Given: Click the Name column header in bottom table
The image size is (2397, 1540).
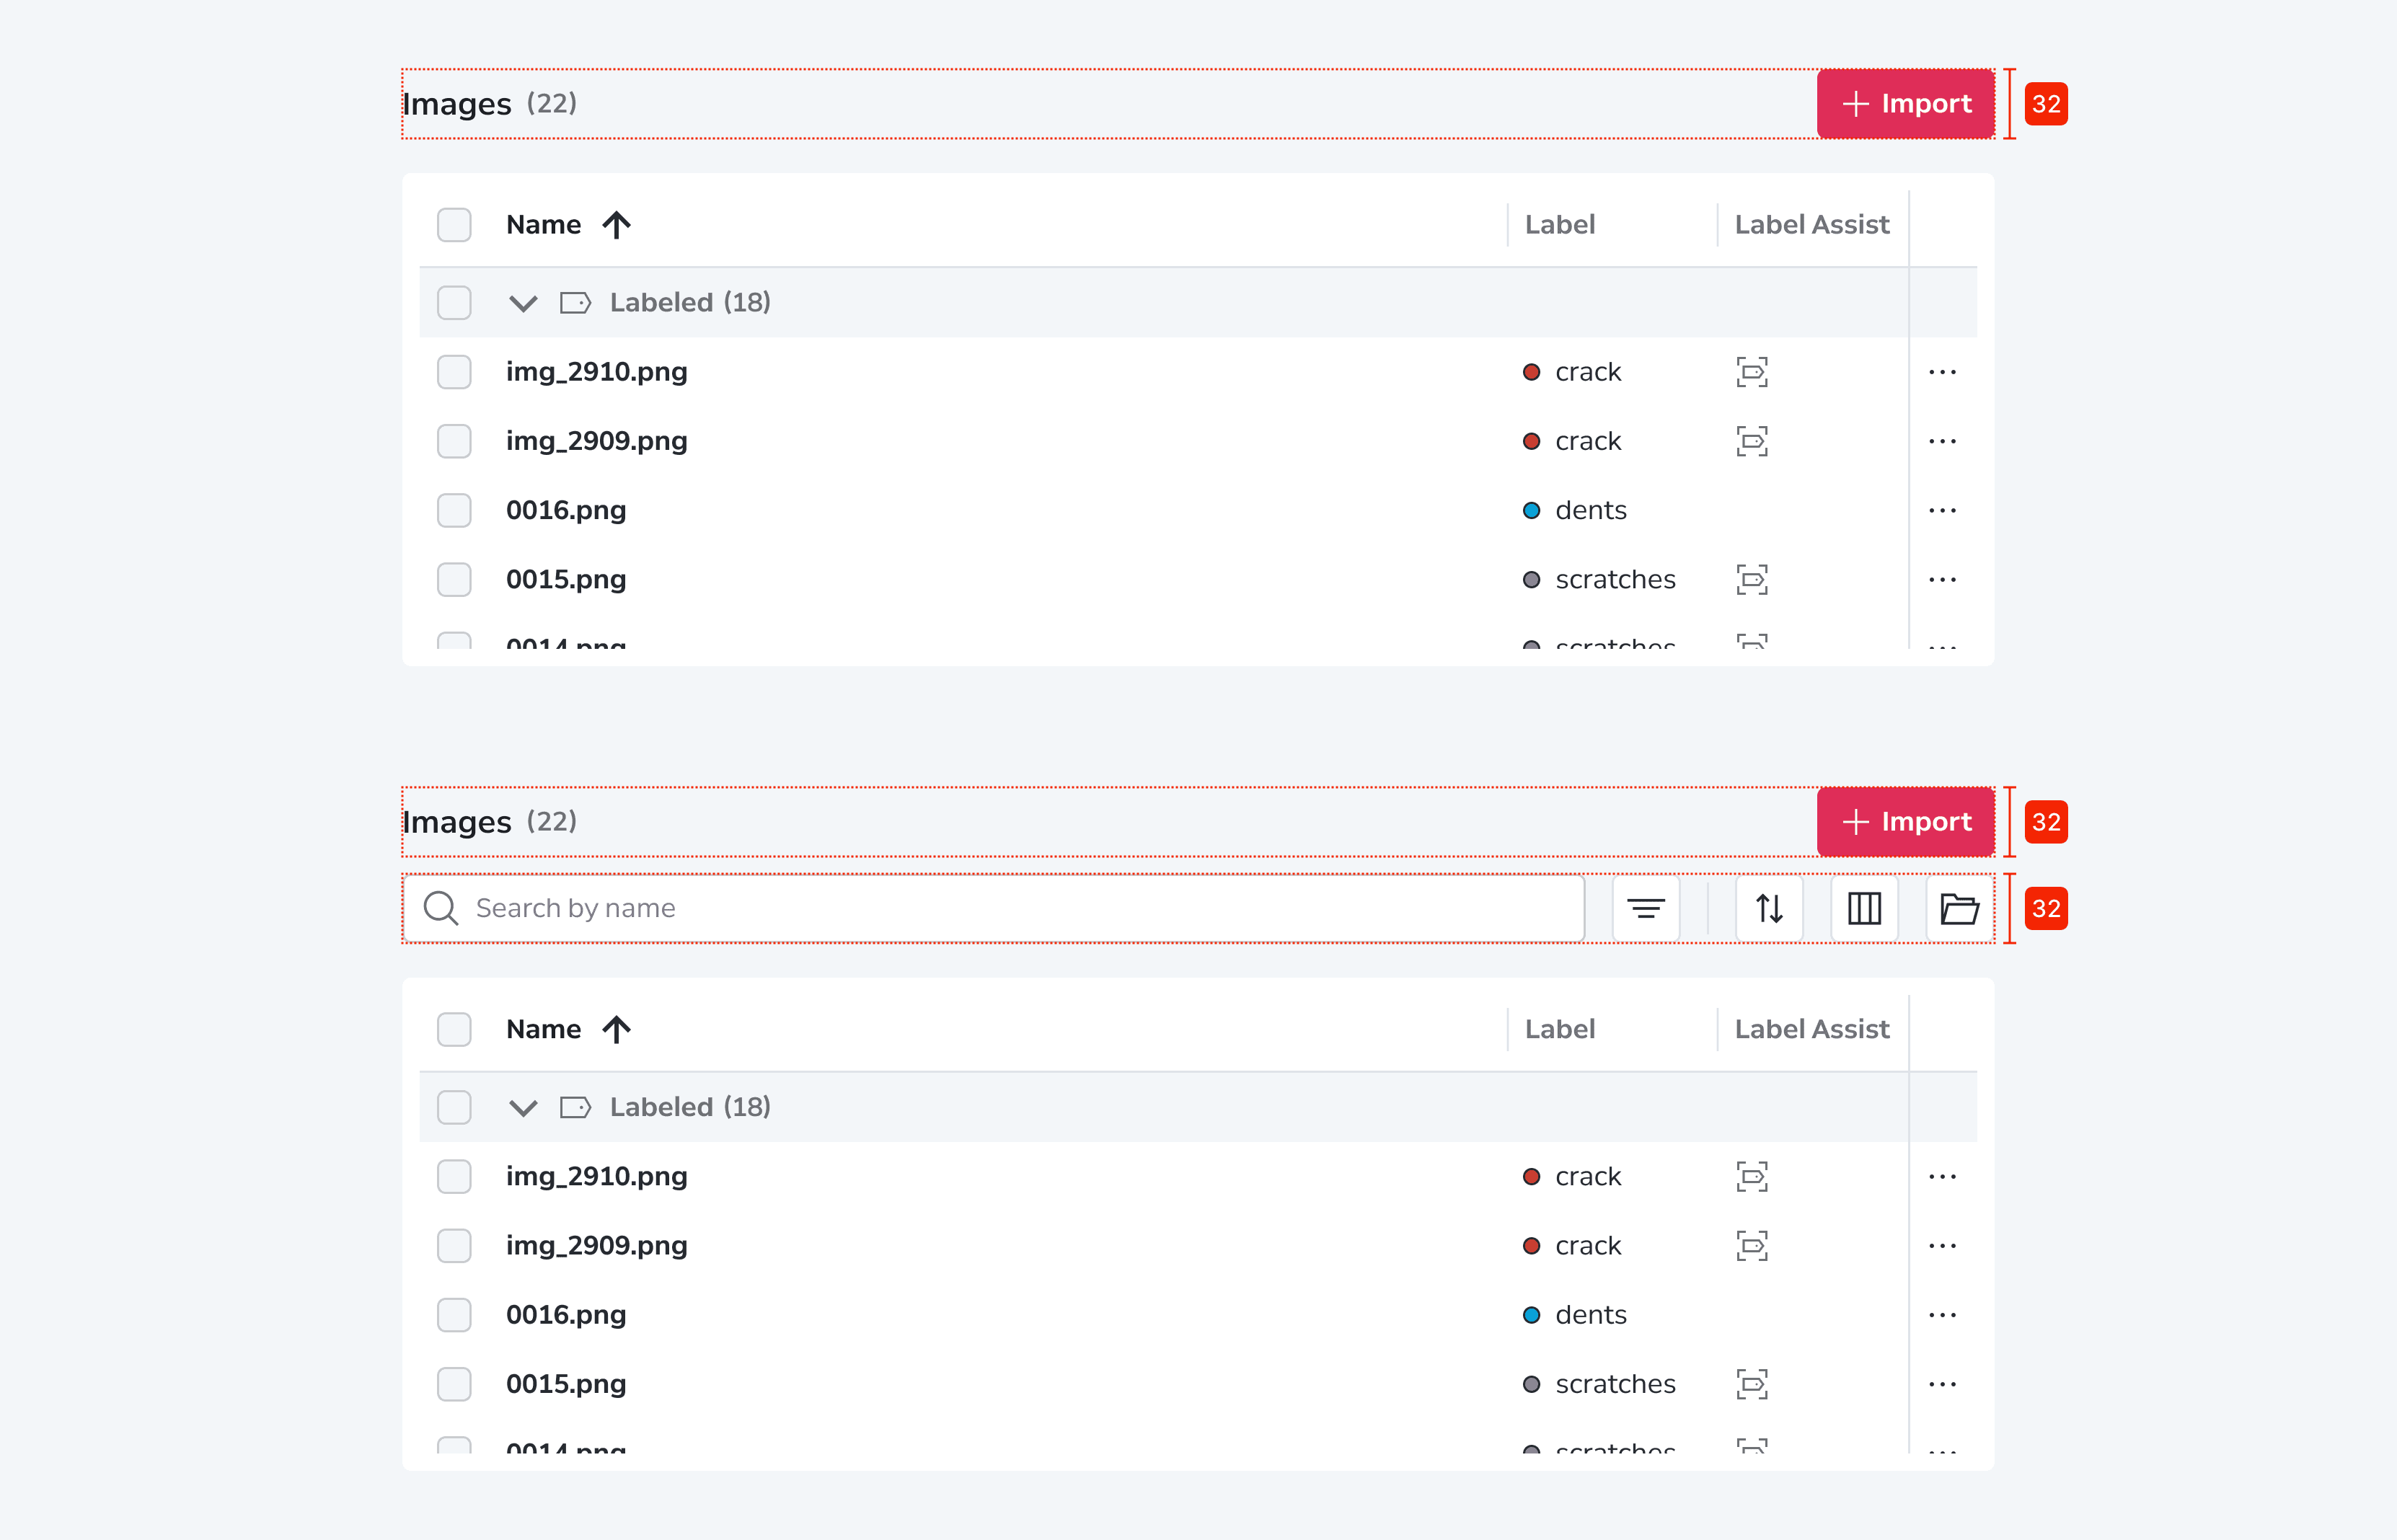Looking at the screenshot, I should [543, 1029].
